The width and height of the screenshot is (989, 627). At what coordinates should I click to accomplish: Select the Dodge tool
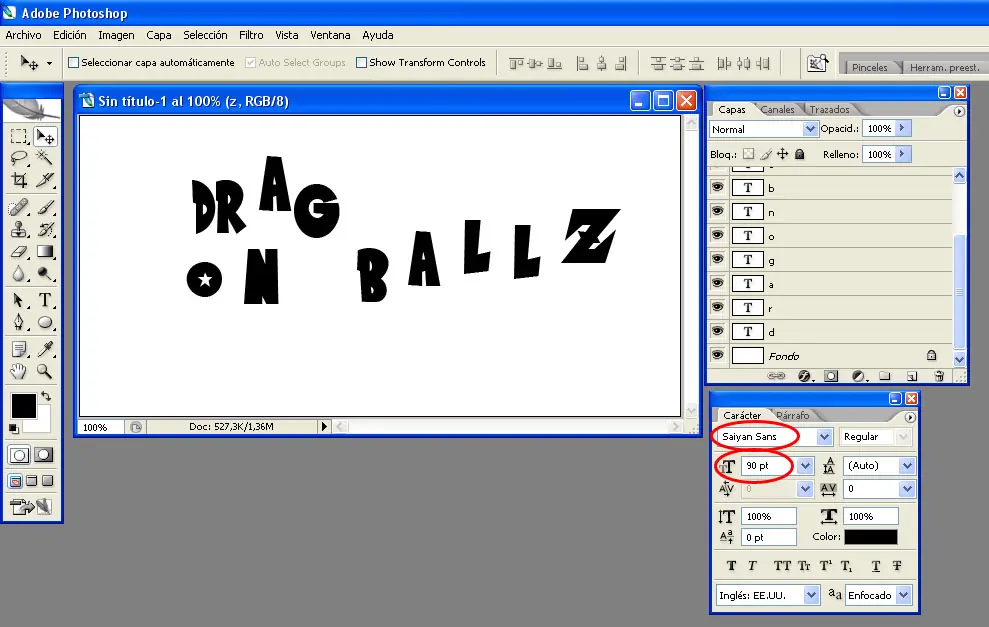(x=45, y=274)
